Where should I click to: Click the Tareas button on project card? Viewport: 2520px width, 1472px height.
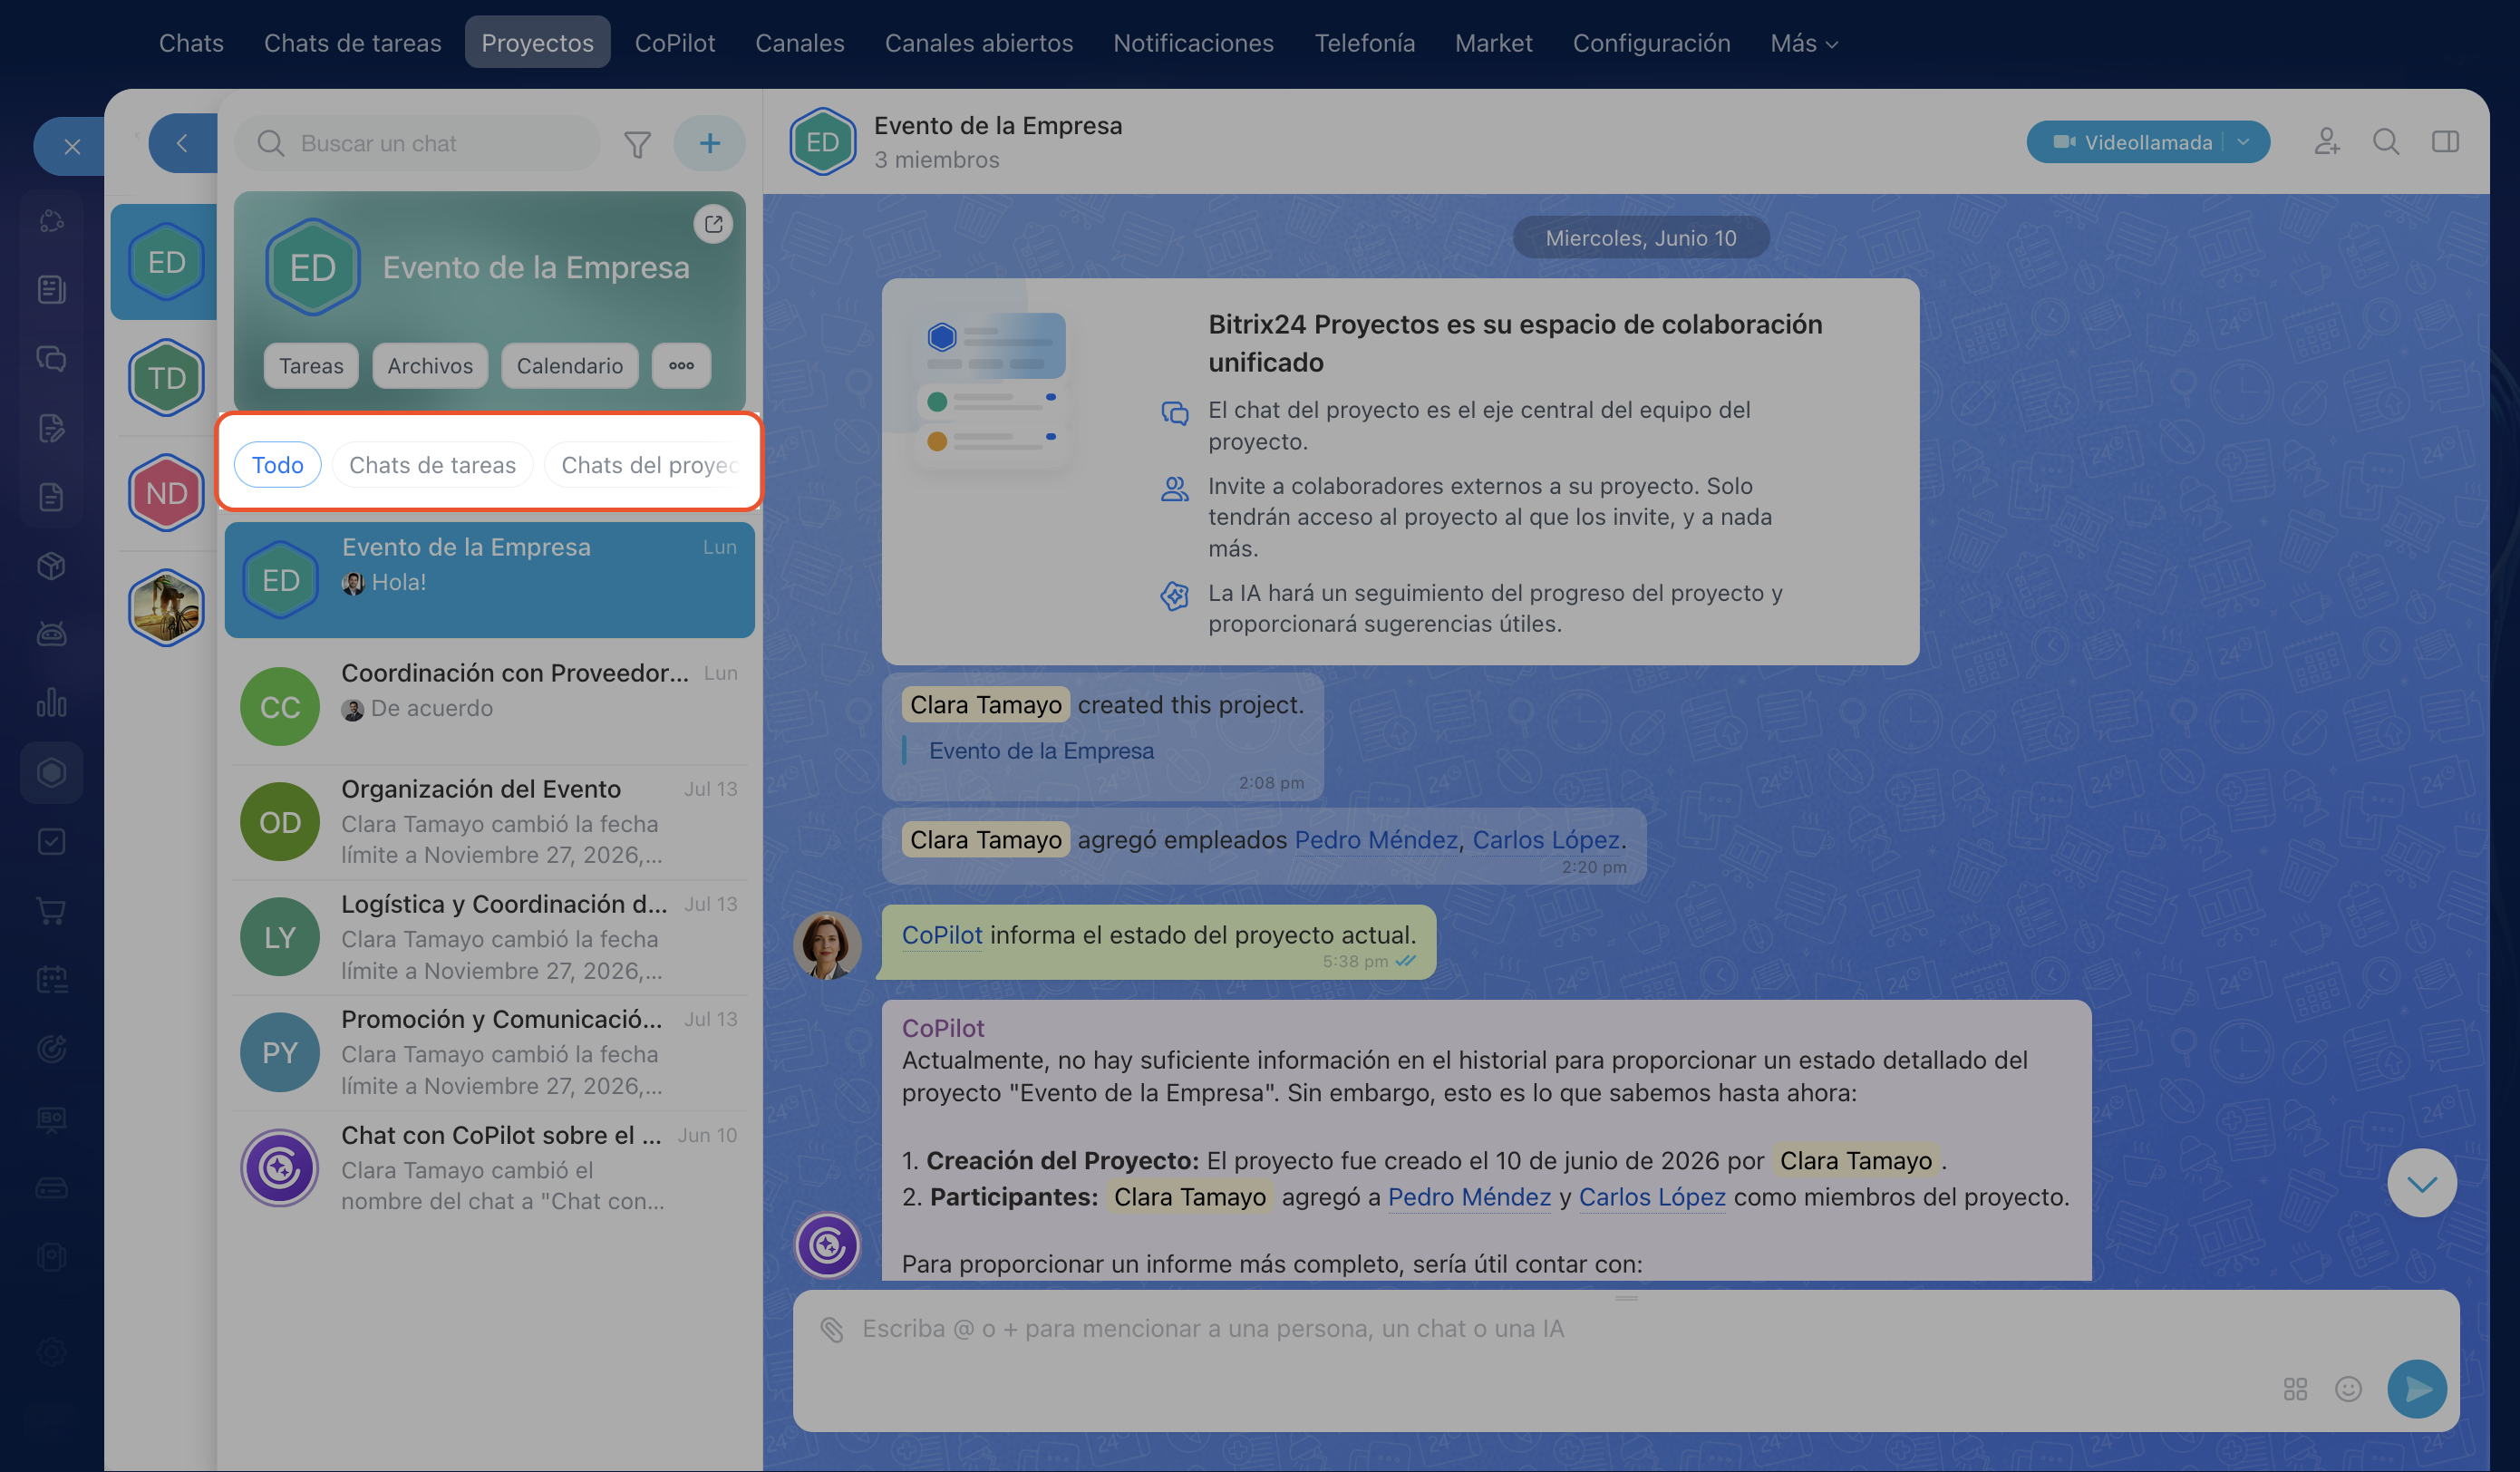click(x=311, y=366)
